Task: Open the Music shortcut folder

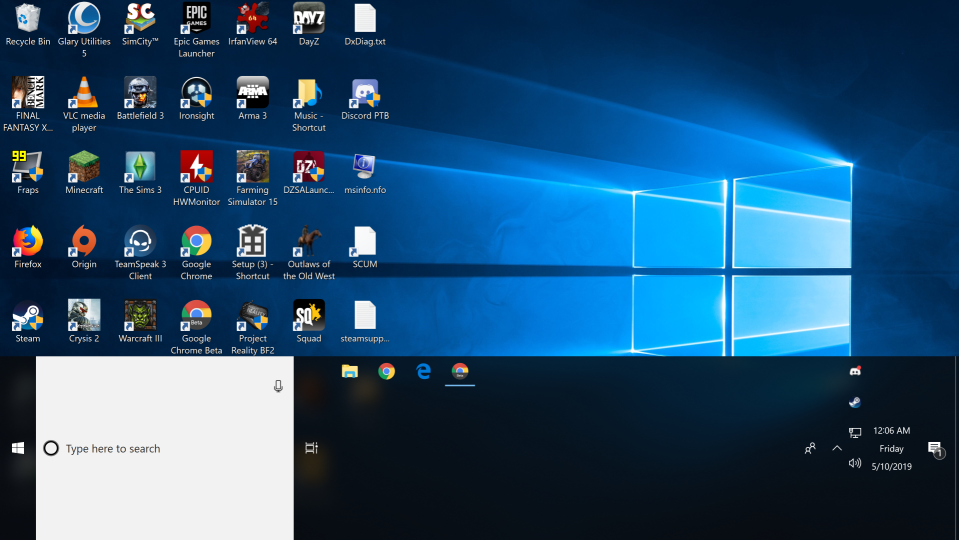Action: (x=309, y=104)
